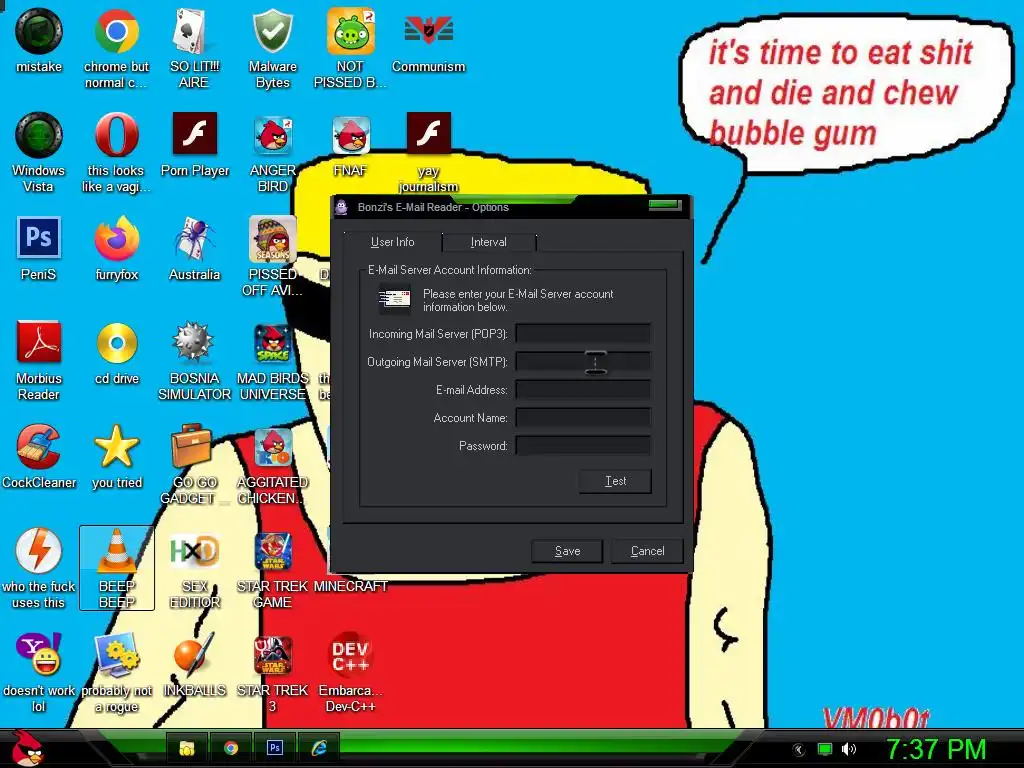Image resolution: width=1024 pixels, height=768 pixels.
Task: Open the taskbar file explorer icon
Action: 187,748
